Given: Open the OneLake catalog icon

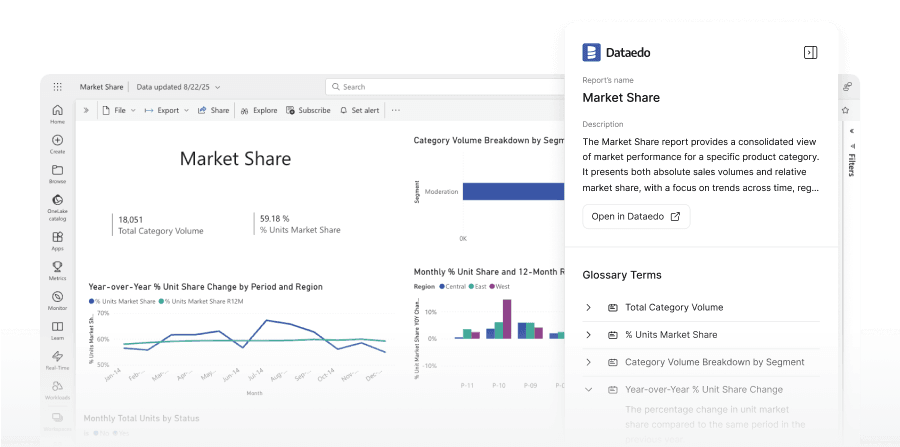Looking at the screenshot, I should [57, 201].
